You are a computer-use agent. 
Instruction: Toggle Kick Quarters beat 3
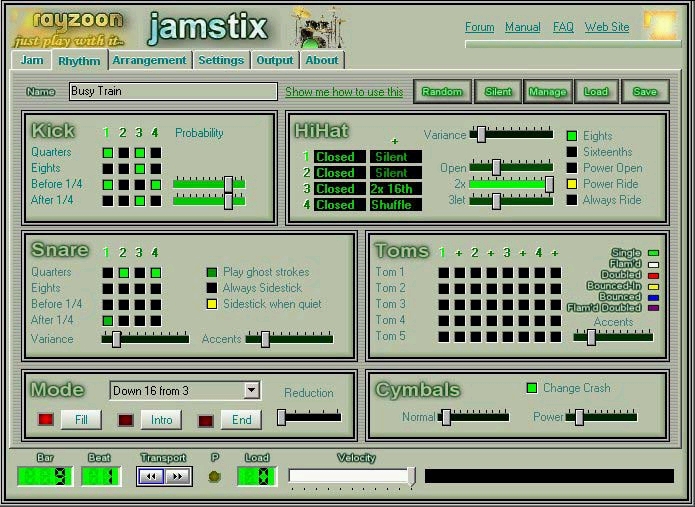point(140,153)
